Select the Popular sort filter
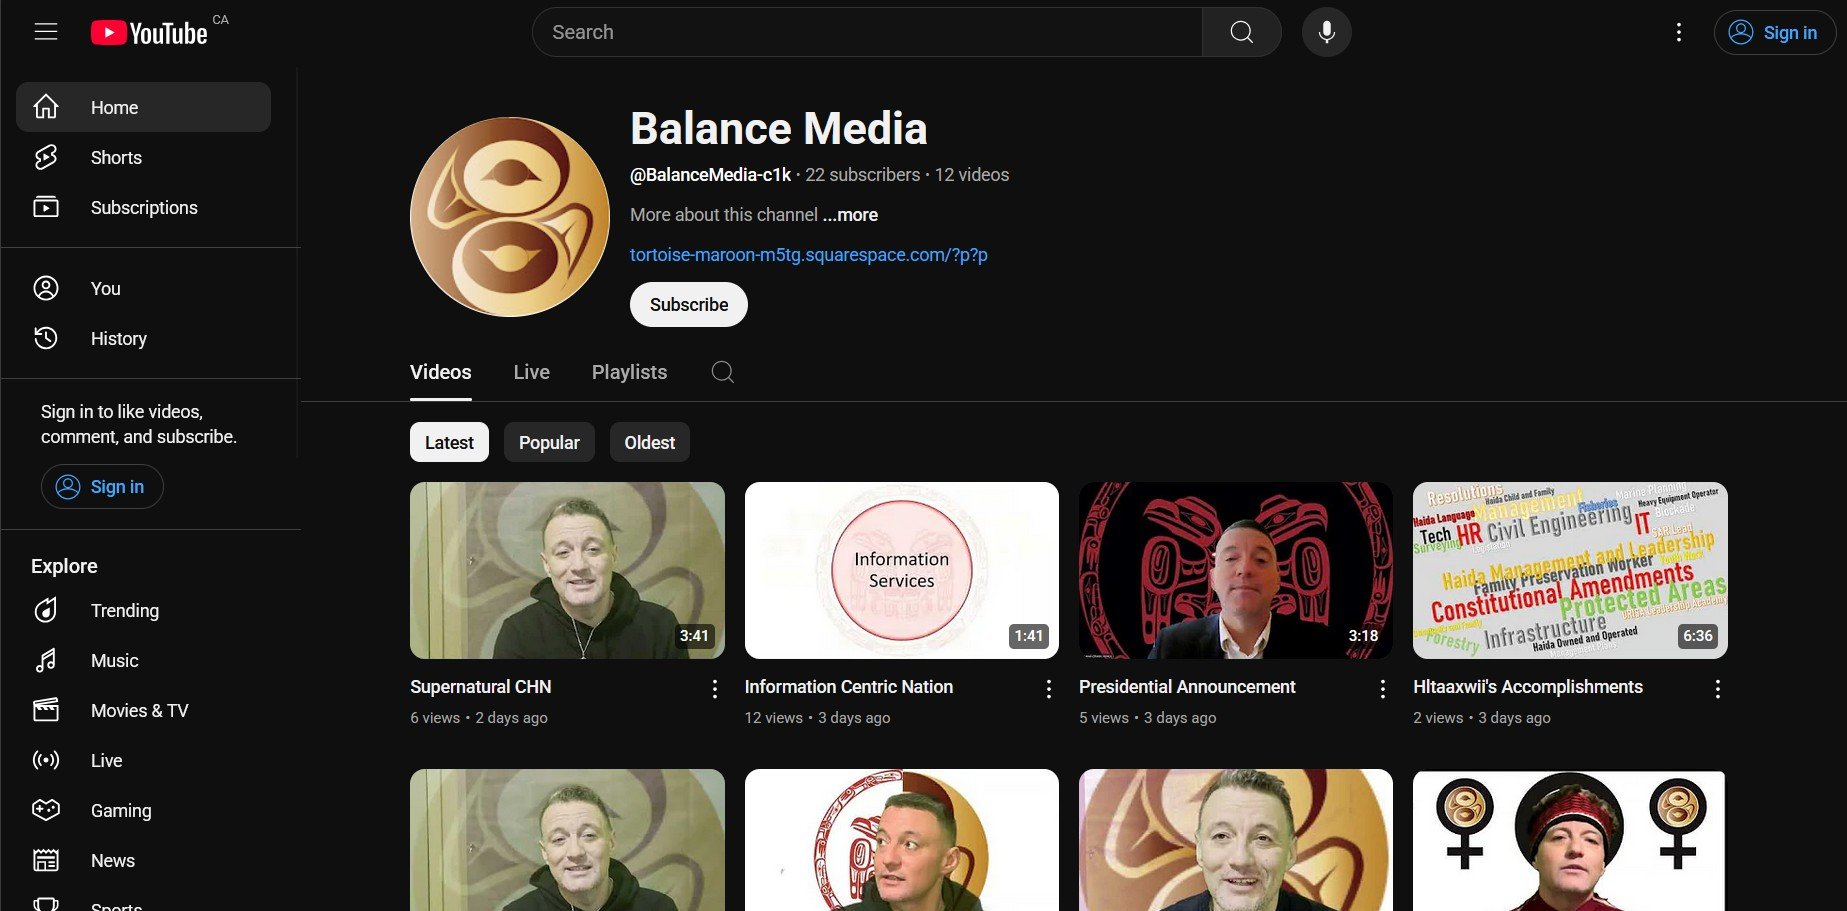The image size is (1847, 911). coord(549,442)
